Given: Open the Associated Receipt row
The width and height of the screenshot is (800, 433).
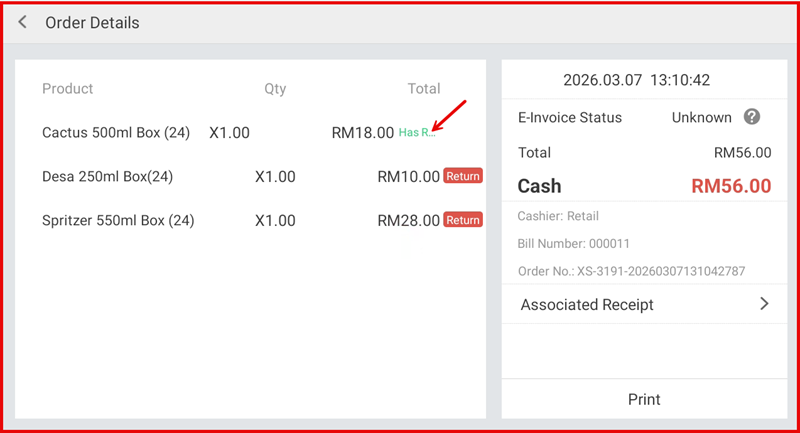Looking at the screenshot, I should 587,304.
